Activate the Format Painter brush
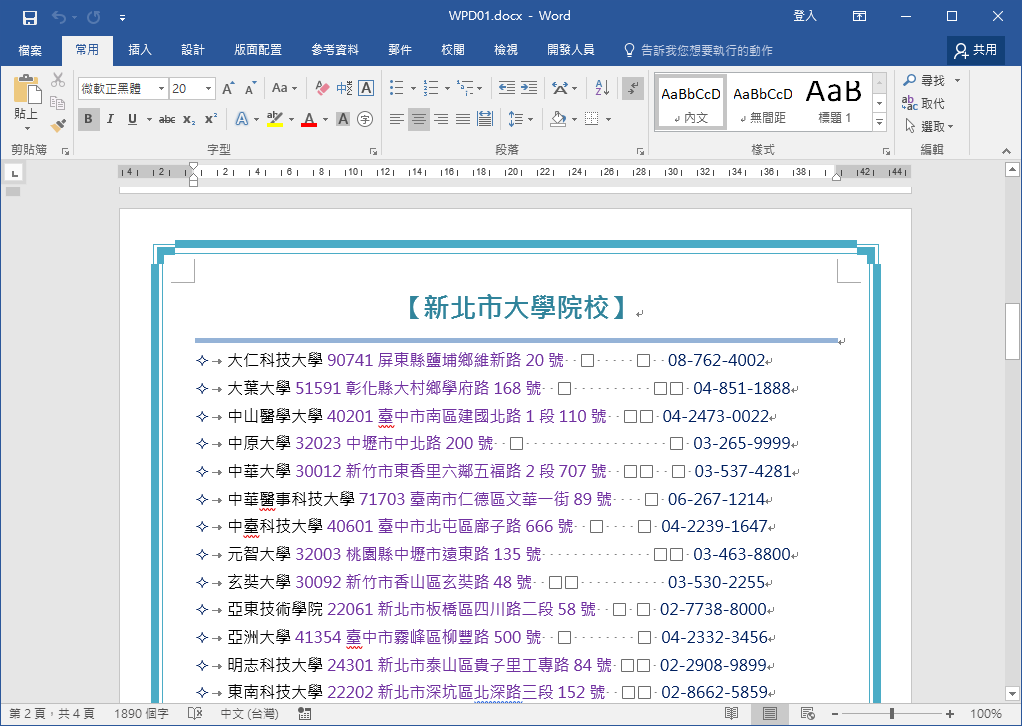This screenshot has width=1022, height=726. [58, 124]
